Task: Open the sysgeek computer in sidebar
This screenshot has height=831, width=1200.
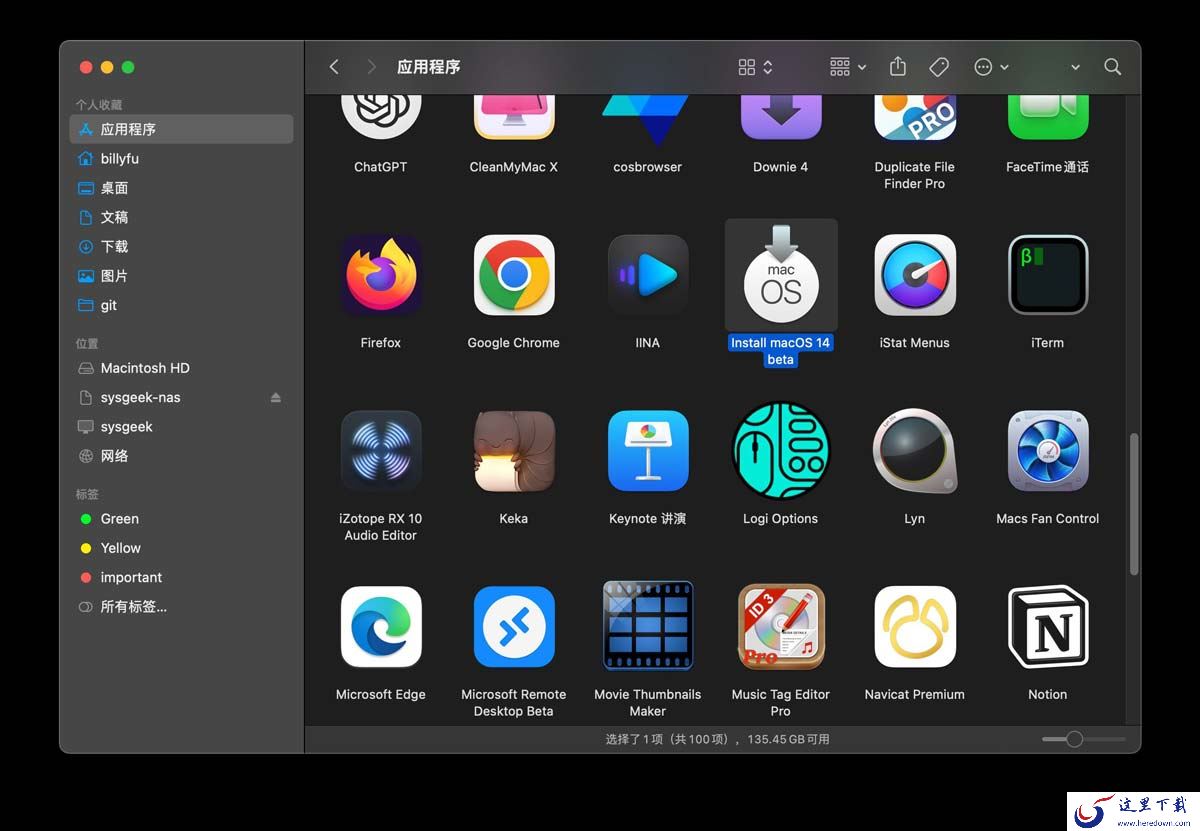Action: pos(181,426)
